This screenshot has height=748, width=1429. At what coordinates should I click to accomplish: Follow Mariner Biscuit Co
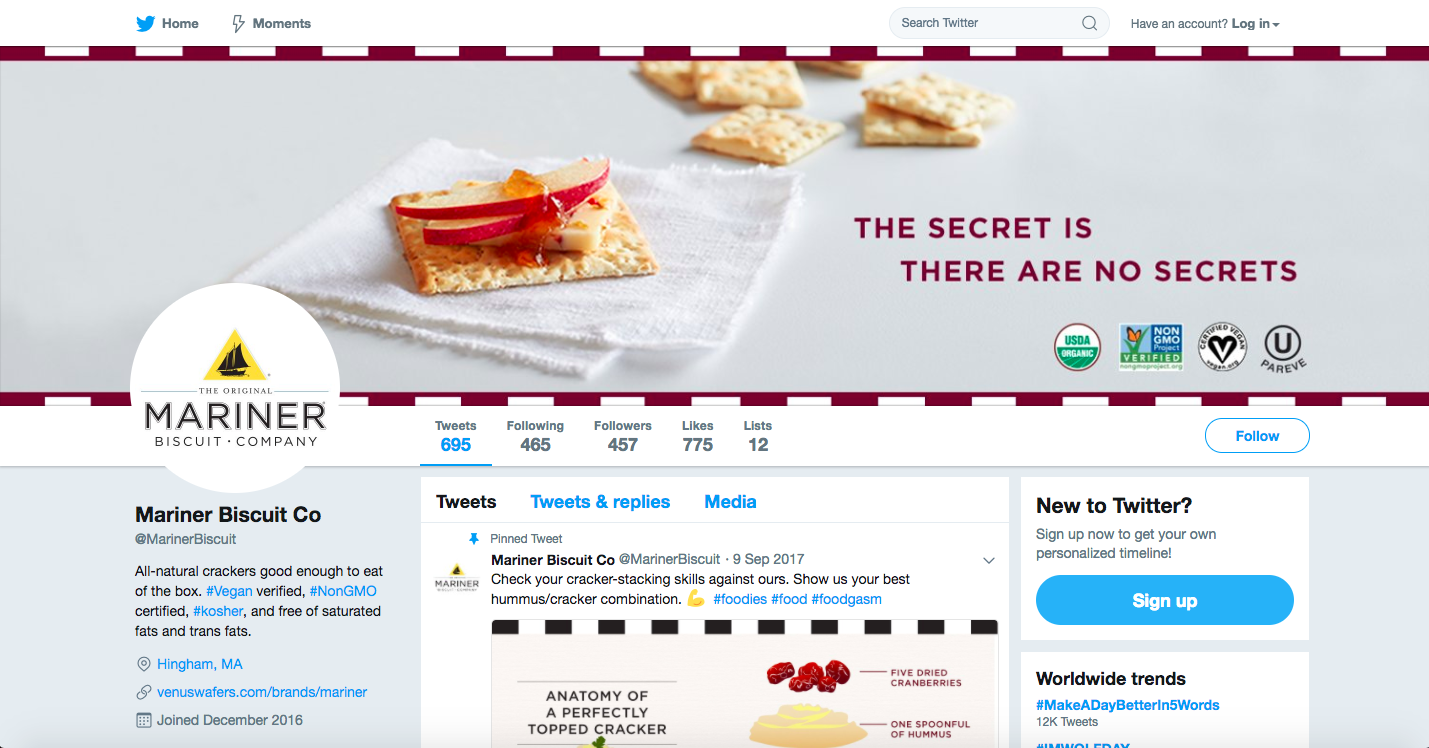pyautogui.click(x=1257, y=436)
